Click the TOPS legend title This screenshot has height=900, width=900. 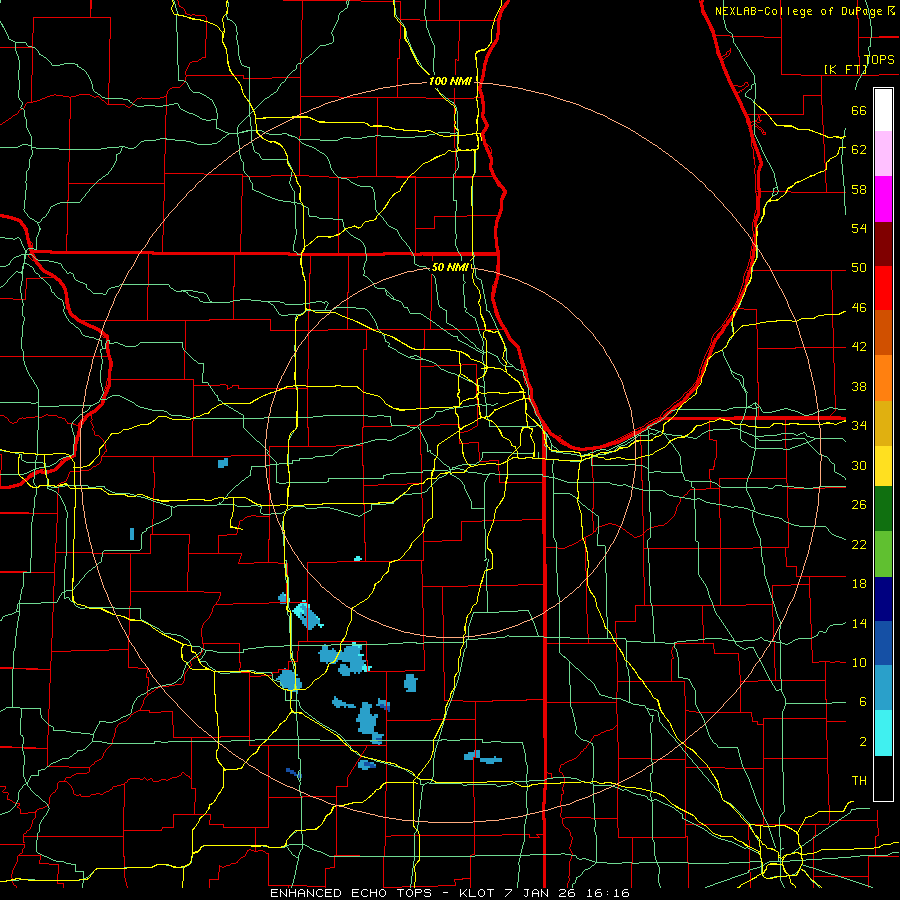coord(879,60)
